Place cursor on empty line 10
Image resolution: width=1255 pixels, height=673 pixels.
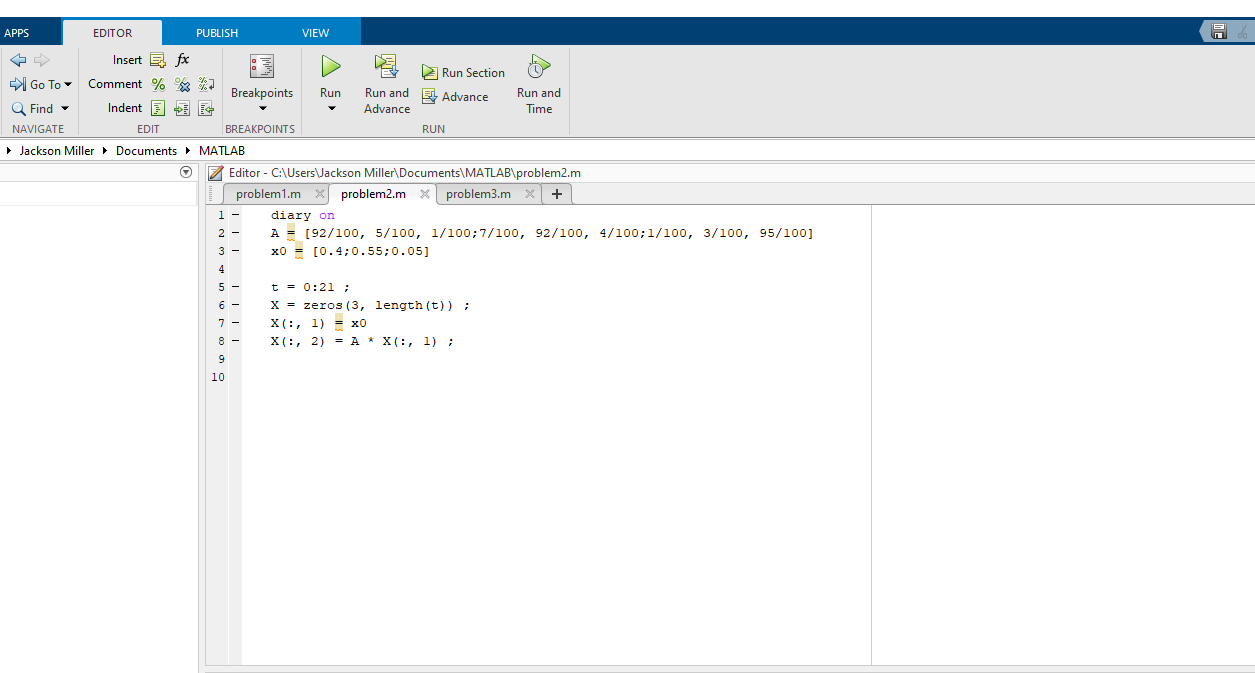tap(556, 377)
